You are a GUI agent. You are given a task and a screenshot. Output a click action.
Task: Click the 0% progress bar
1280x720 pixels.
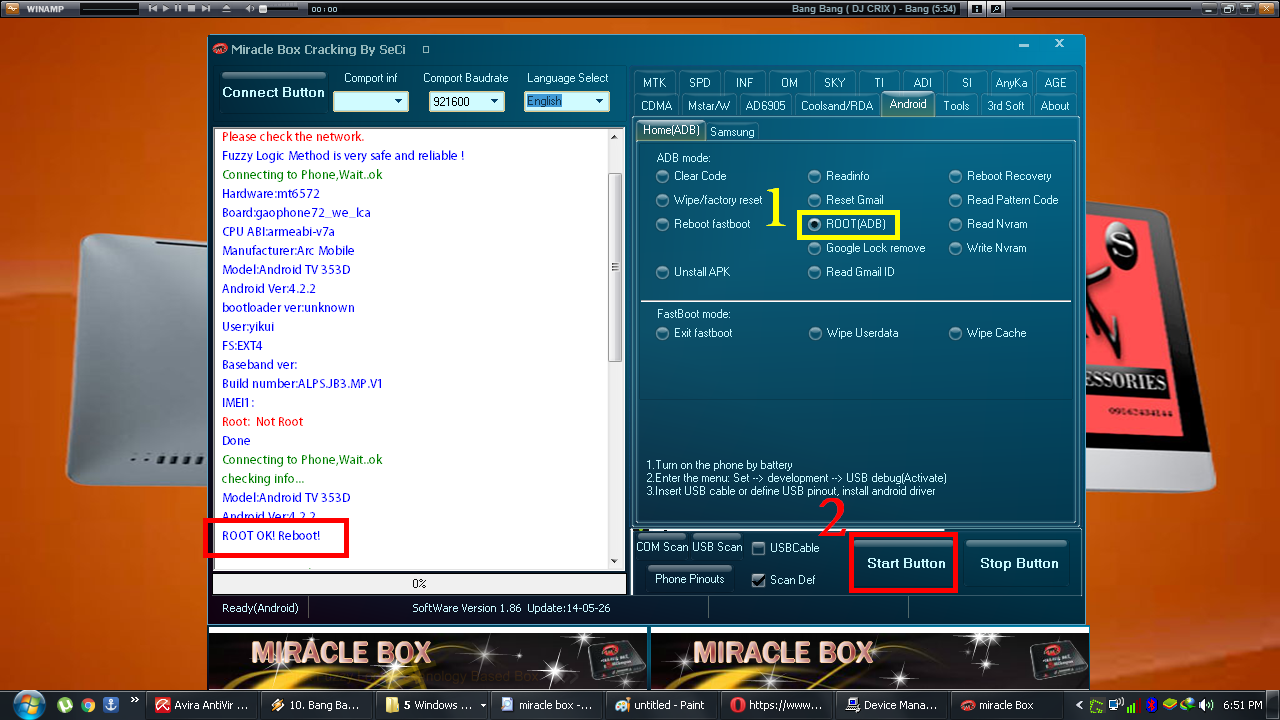[x=419, y=583]
